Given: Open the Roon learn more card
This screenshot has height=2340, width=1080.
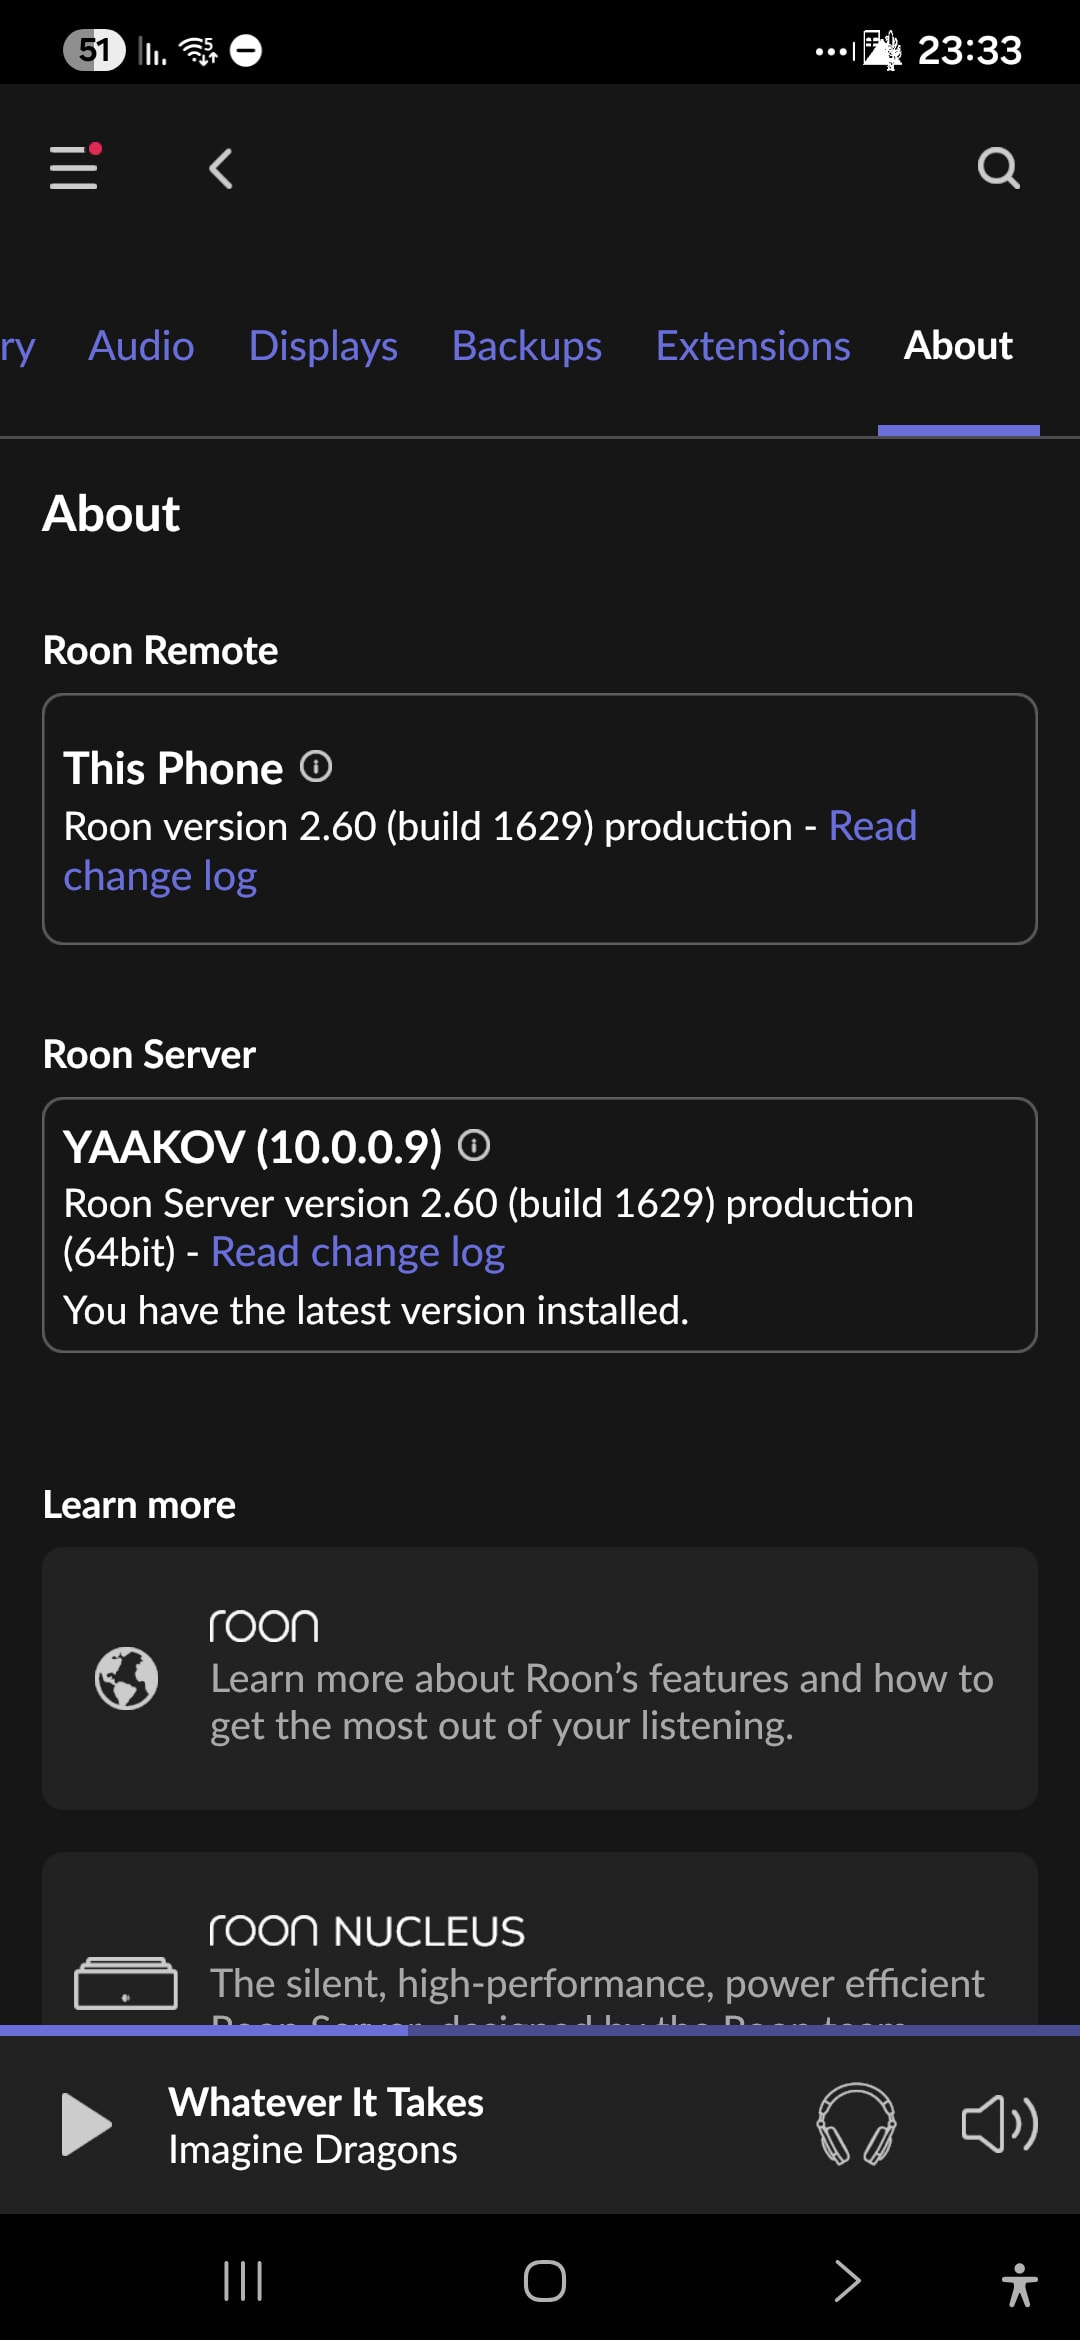Looking at the screenshot, I should click(x=540, y=1678).
